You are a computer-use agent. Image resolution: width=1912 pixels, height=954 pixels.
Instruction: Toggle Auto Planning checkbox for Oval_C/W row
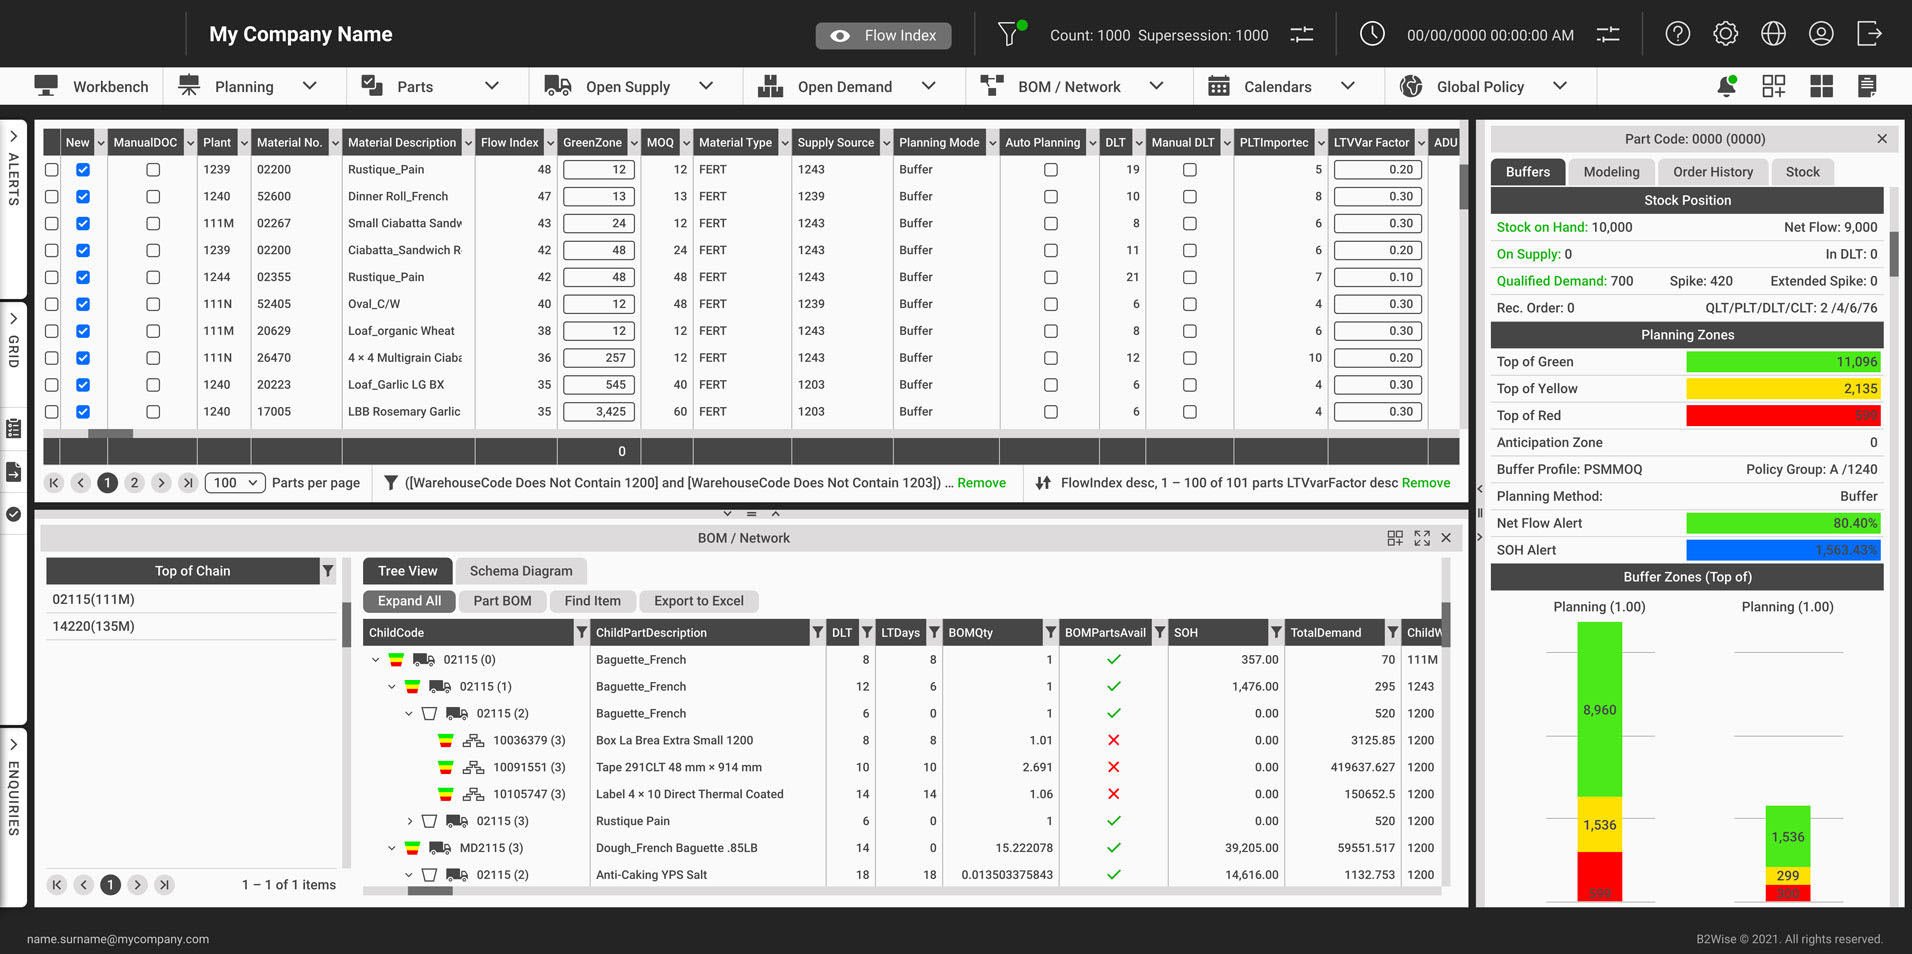pos(1050,304)
